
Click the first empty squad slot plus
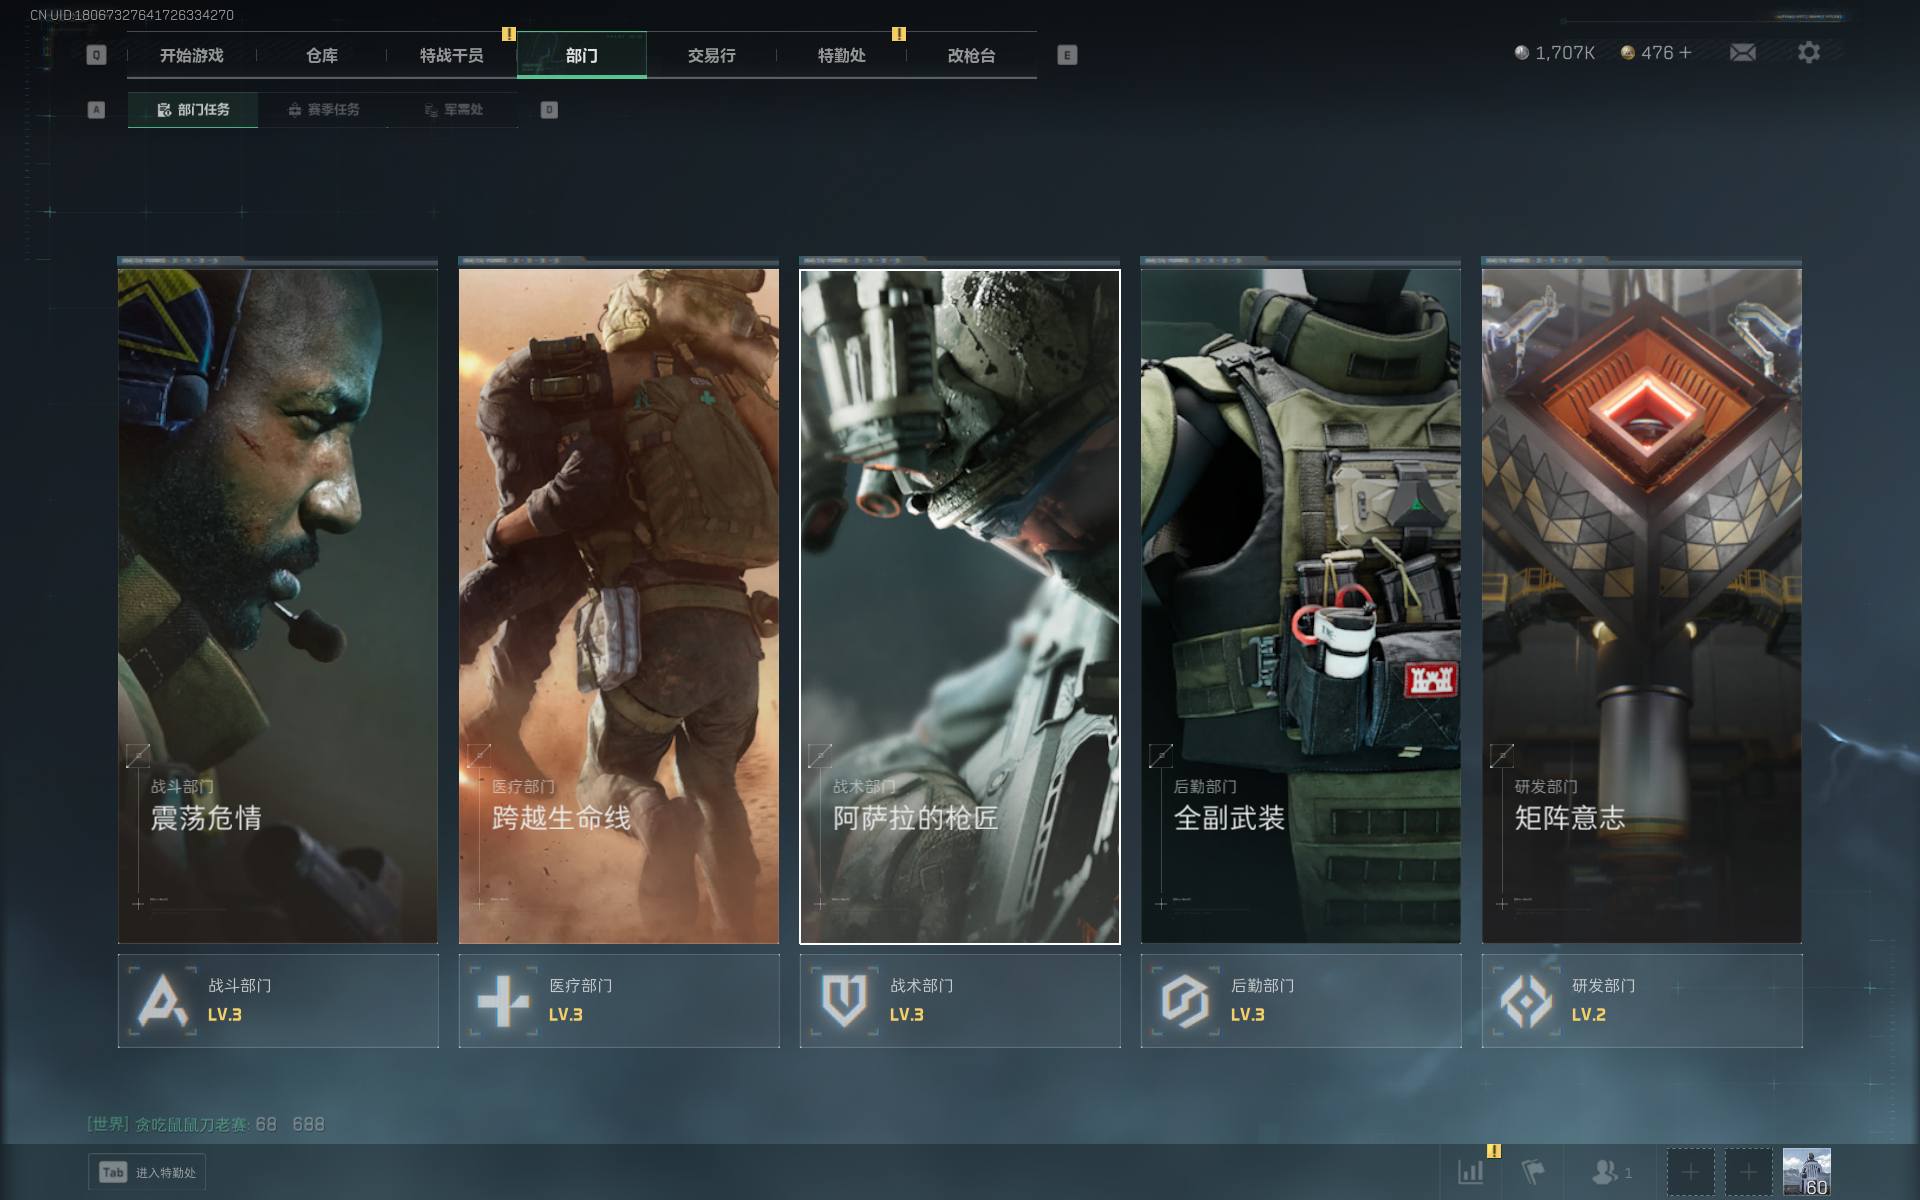pyautogui.click(x=1690, y=1172)
